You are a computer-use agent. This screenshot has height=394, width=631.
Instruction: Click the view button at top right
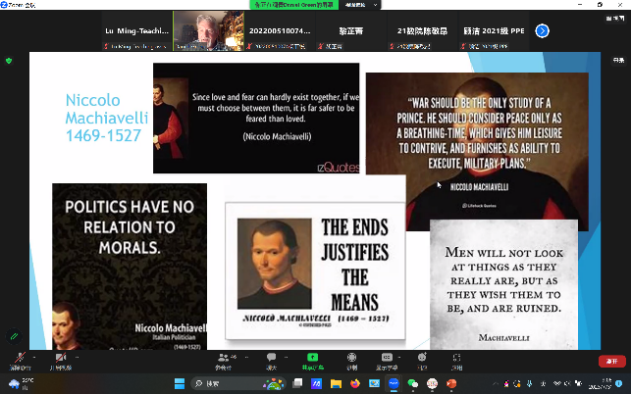(x=615, y=19)
